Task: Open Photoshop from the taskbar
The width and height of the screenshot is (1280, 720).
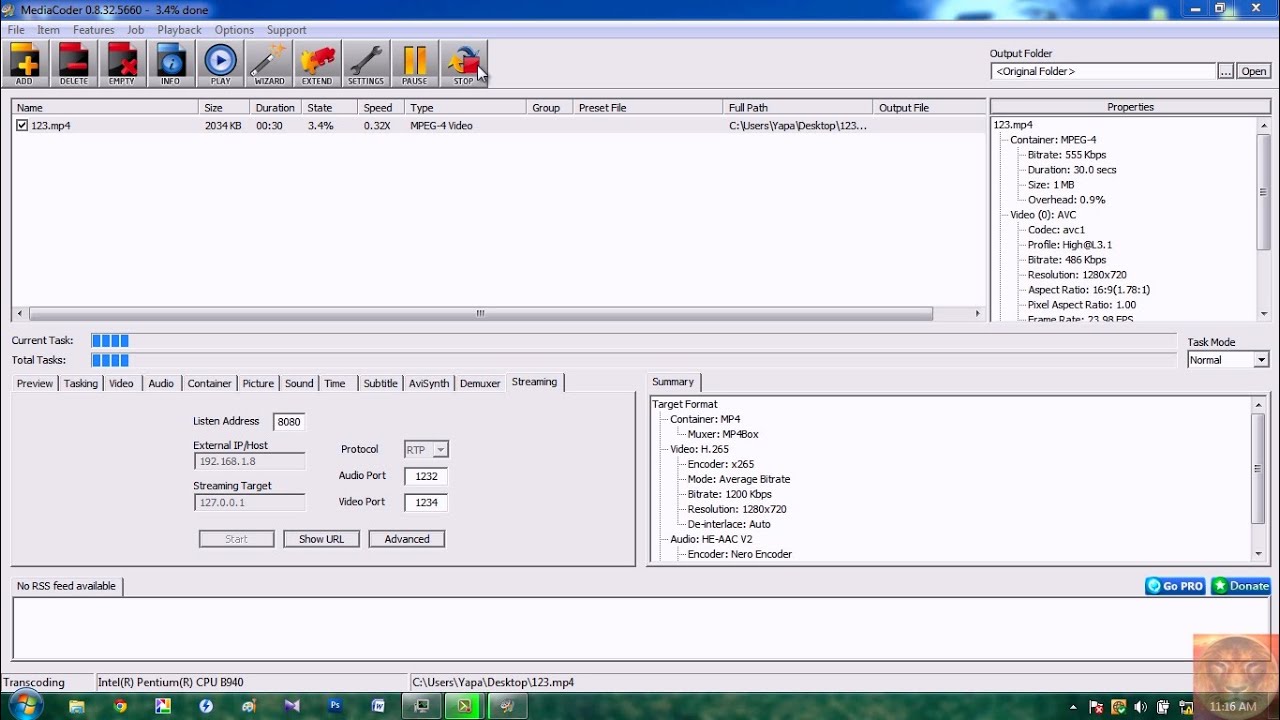Action: click(x=335, y=706)
